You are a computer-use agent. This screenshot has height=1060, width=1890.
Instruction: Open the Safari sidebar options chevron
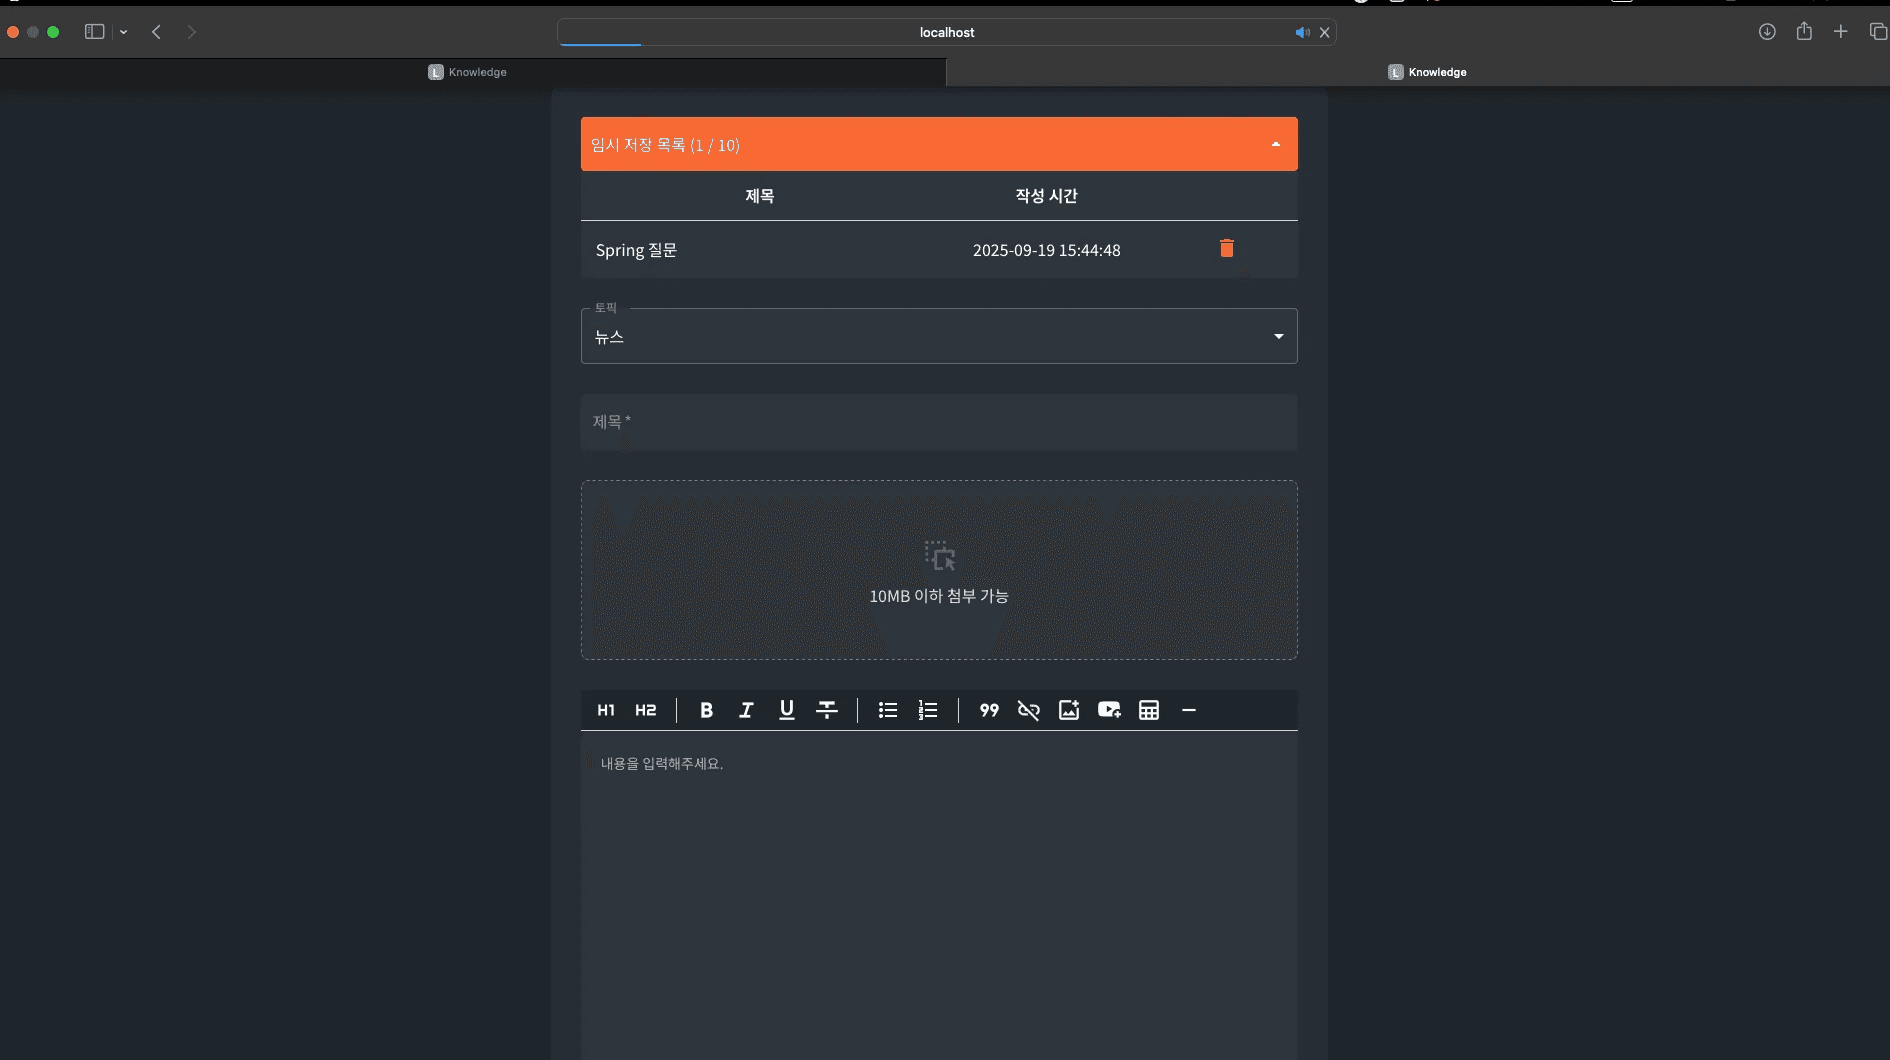point(123,32)
